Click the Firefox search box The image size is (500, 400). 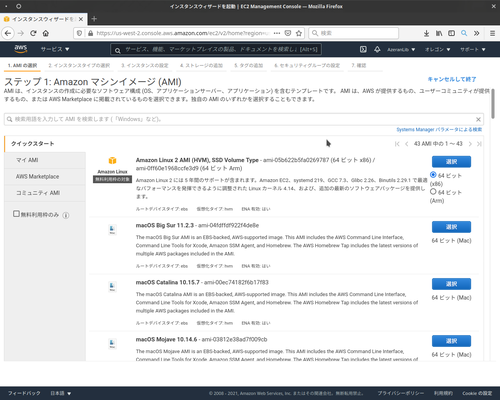(x=354, y=33)
